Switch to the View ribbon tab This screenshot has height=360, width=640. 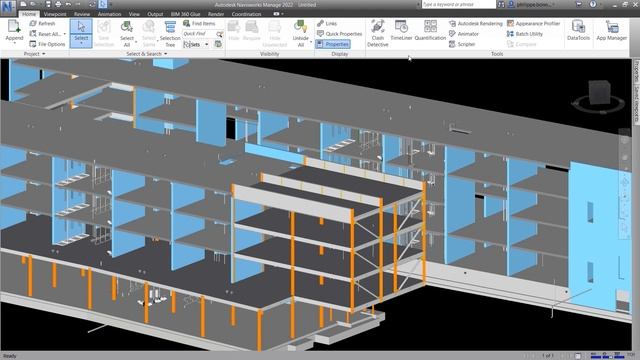click(134, 14)
